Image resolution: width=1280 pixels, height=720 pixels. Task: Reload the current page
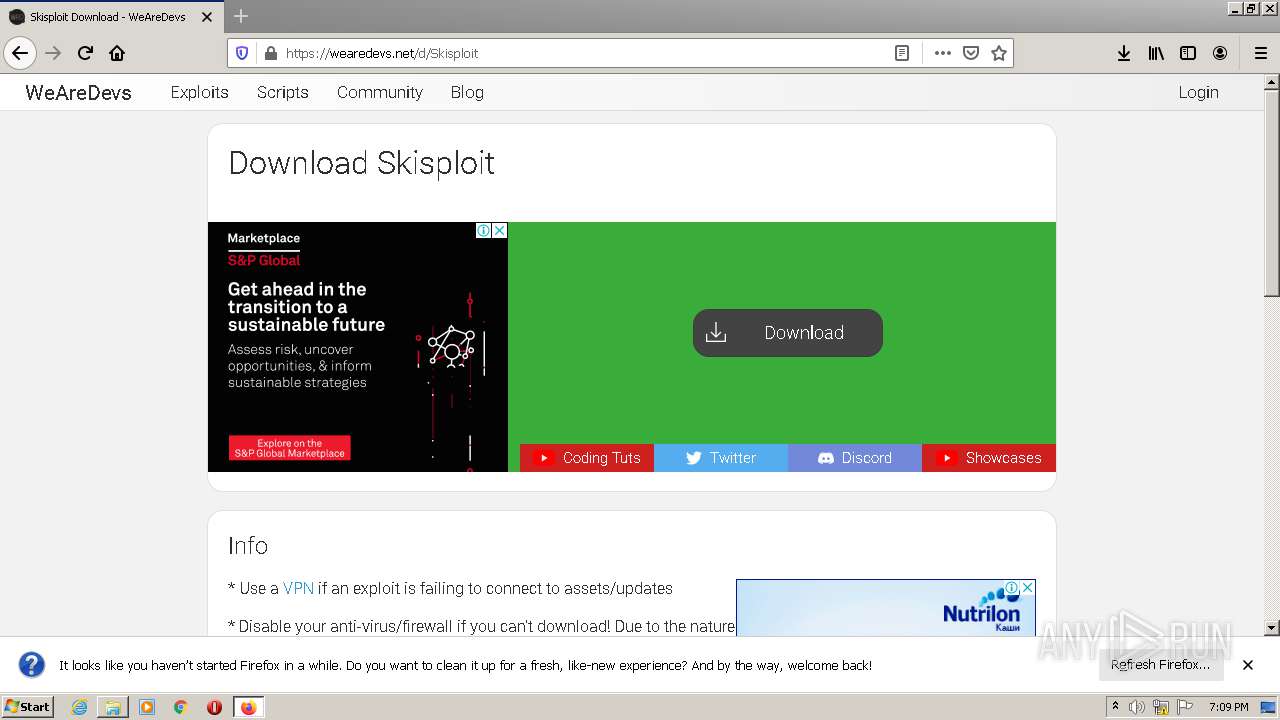85,53
